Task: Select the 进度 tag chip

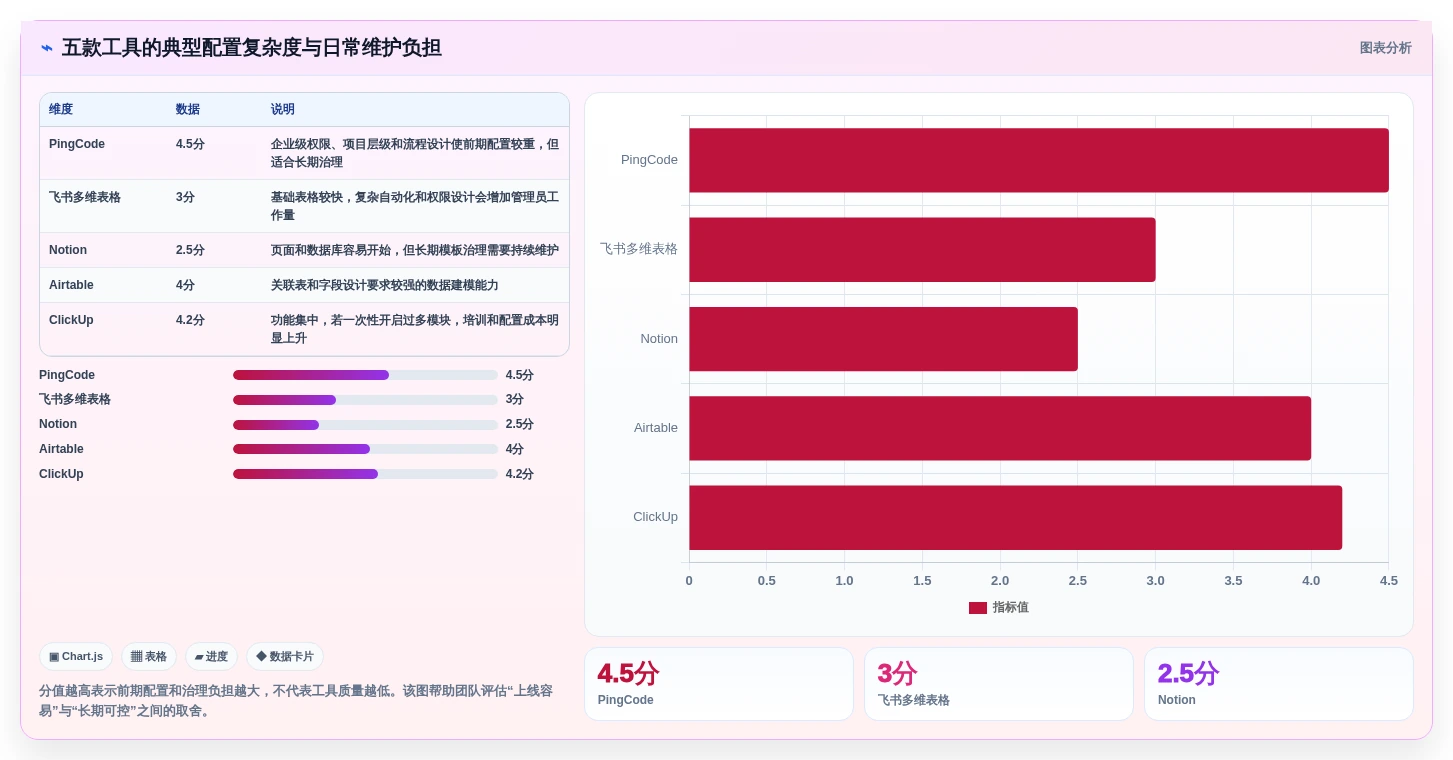Action: click(211, 657)
